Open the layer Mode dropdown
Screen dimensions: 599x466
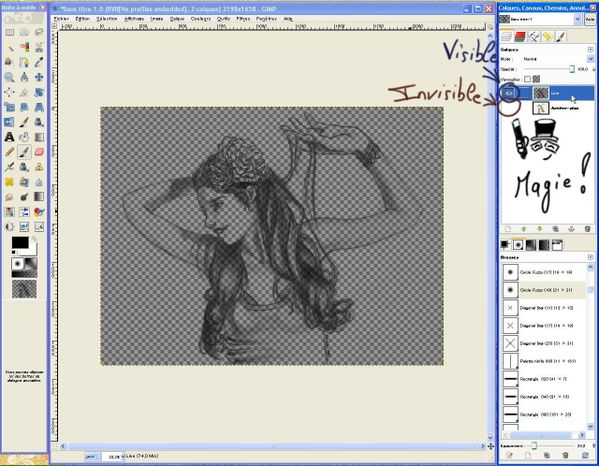tap(591, 59)
